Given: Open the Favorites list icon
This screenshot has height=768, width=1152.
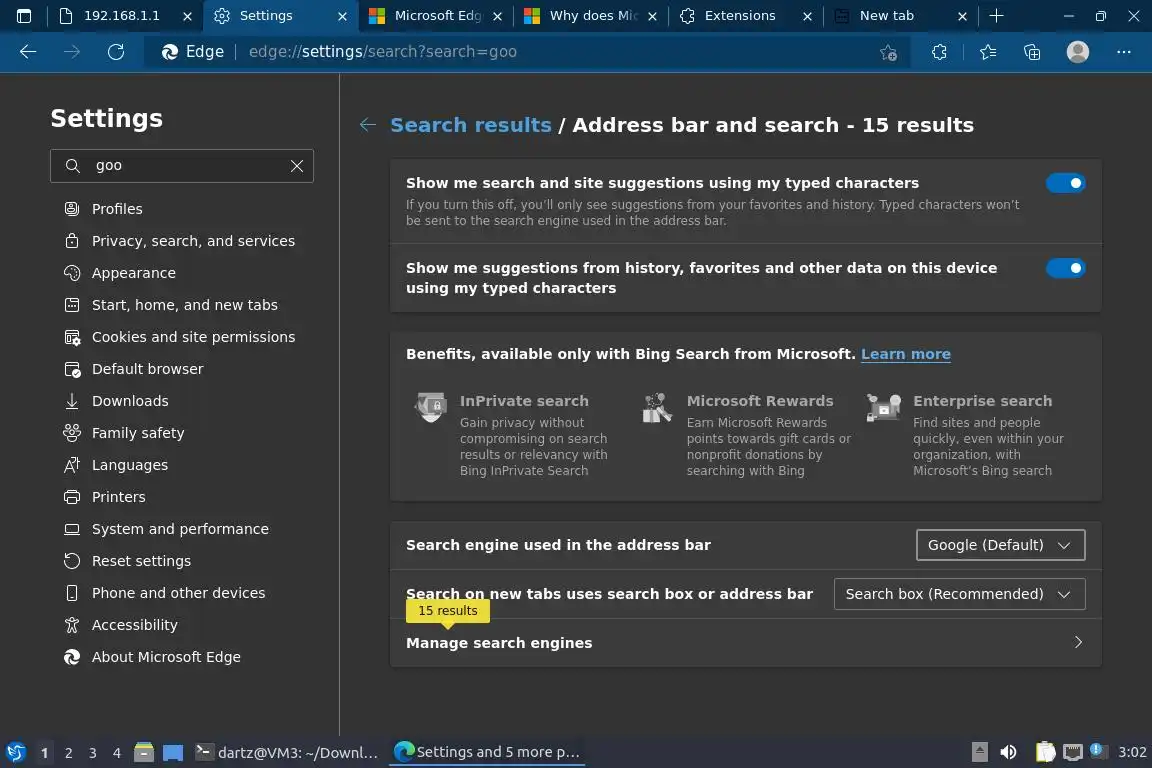Looking at the screenshot, I should point(988,52).
